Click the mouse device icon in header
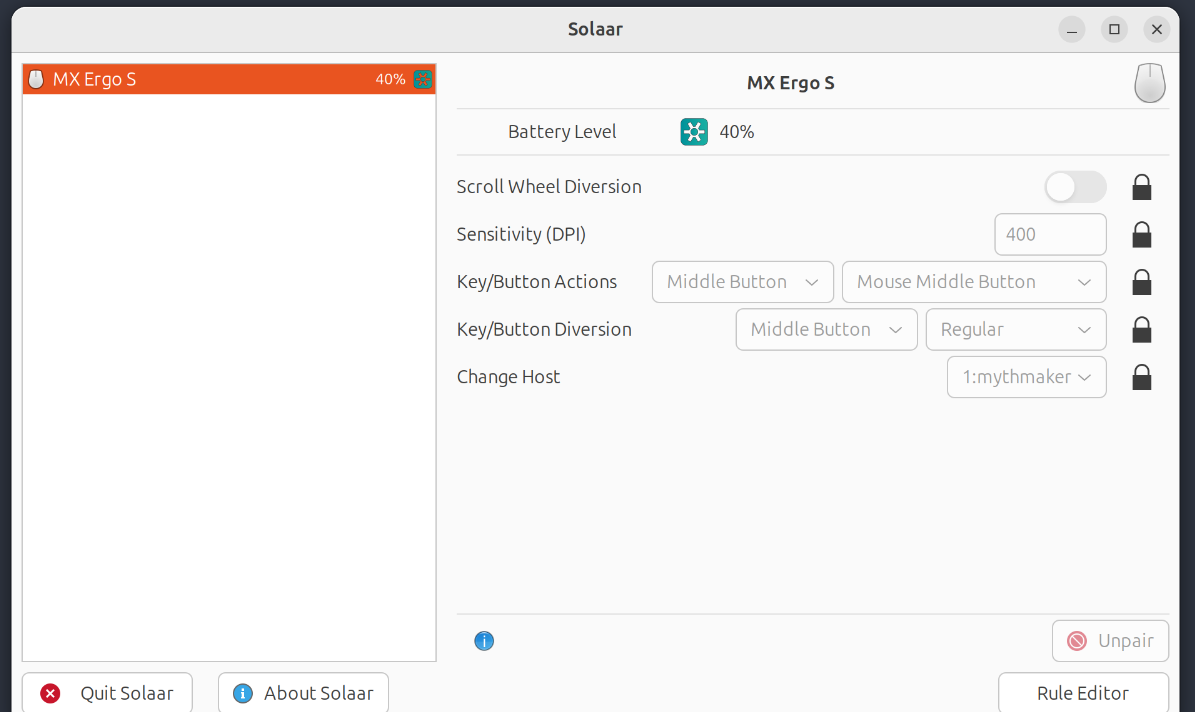This screenshot has height=712, width=1195. 1149,83
